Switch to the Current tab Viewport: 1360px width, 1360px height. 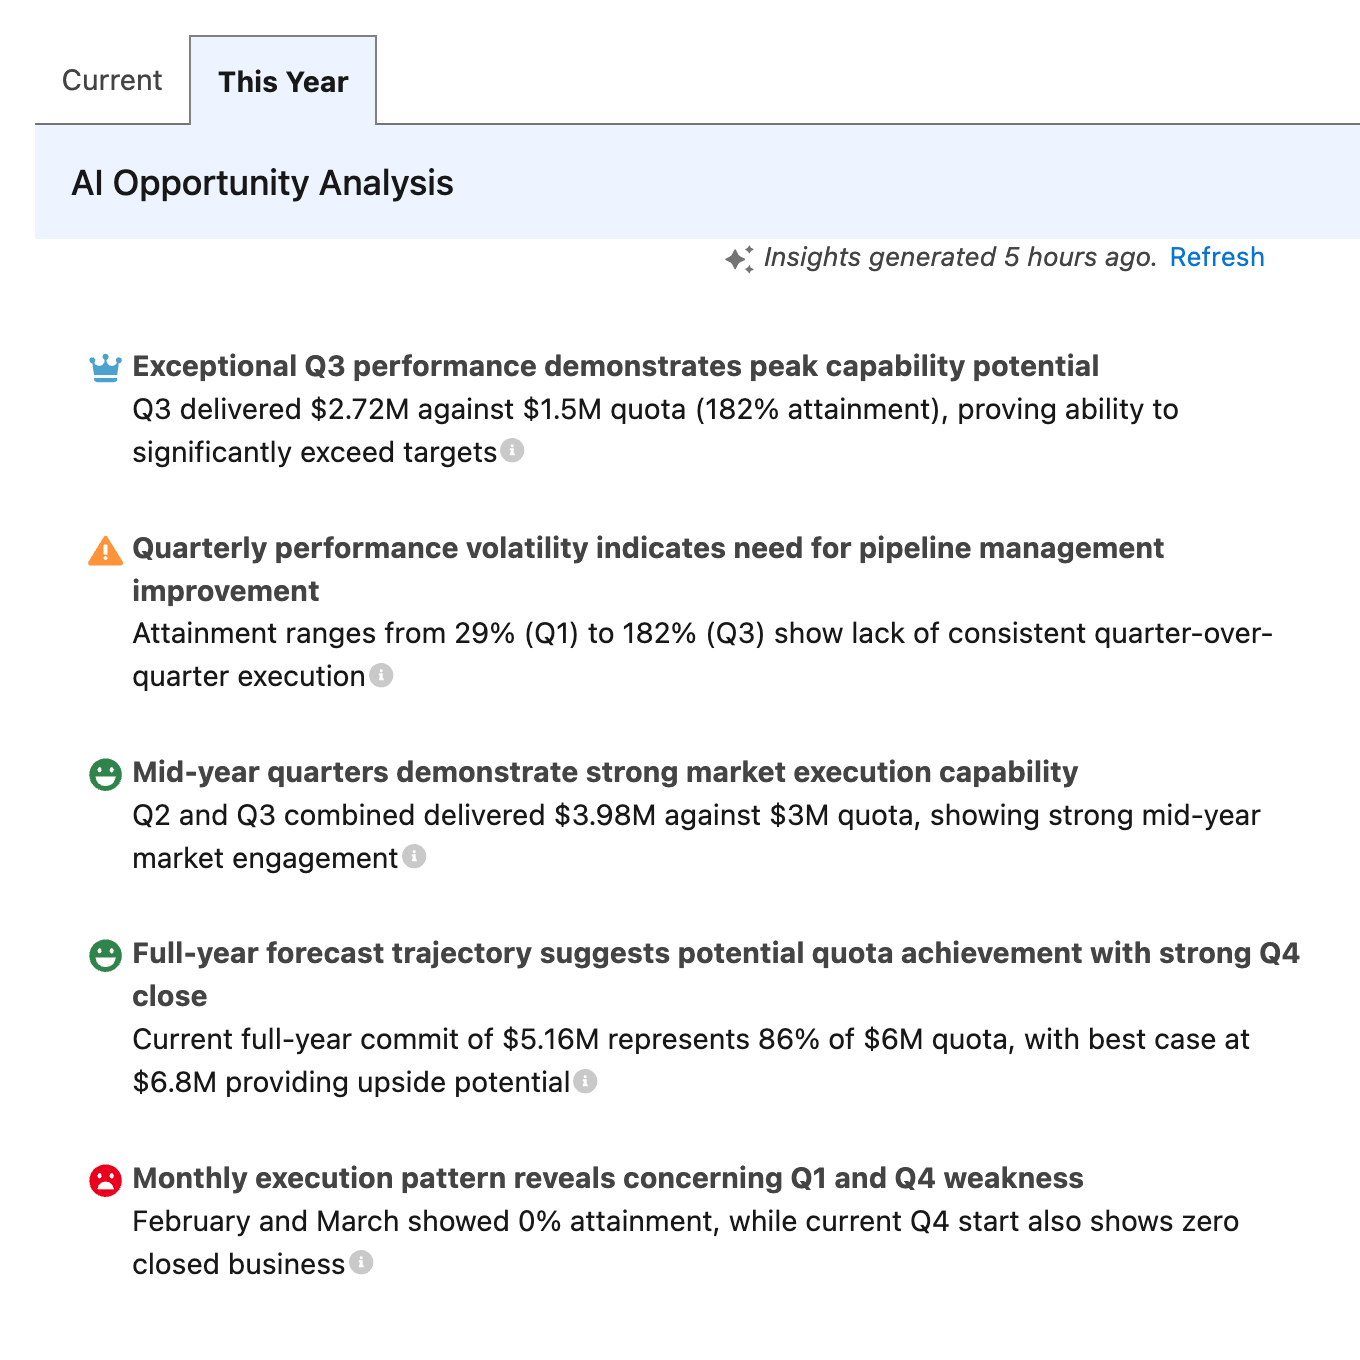coord(112,80)
